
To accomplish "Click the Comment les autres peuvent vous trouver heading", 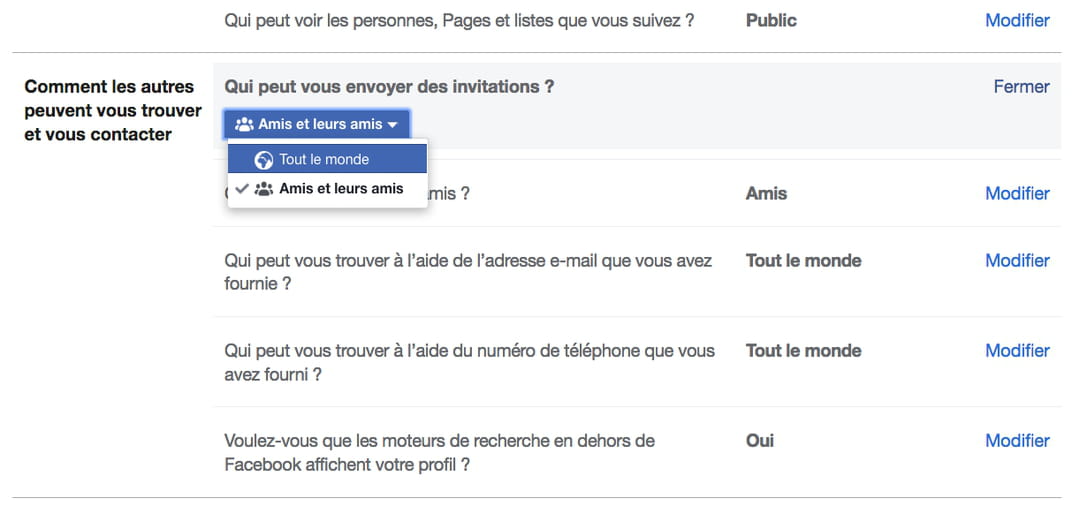I will coord(112,110).
